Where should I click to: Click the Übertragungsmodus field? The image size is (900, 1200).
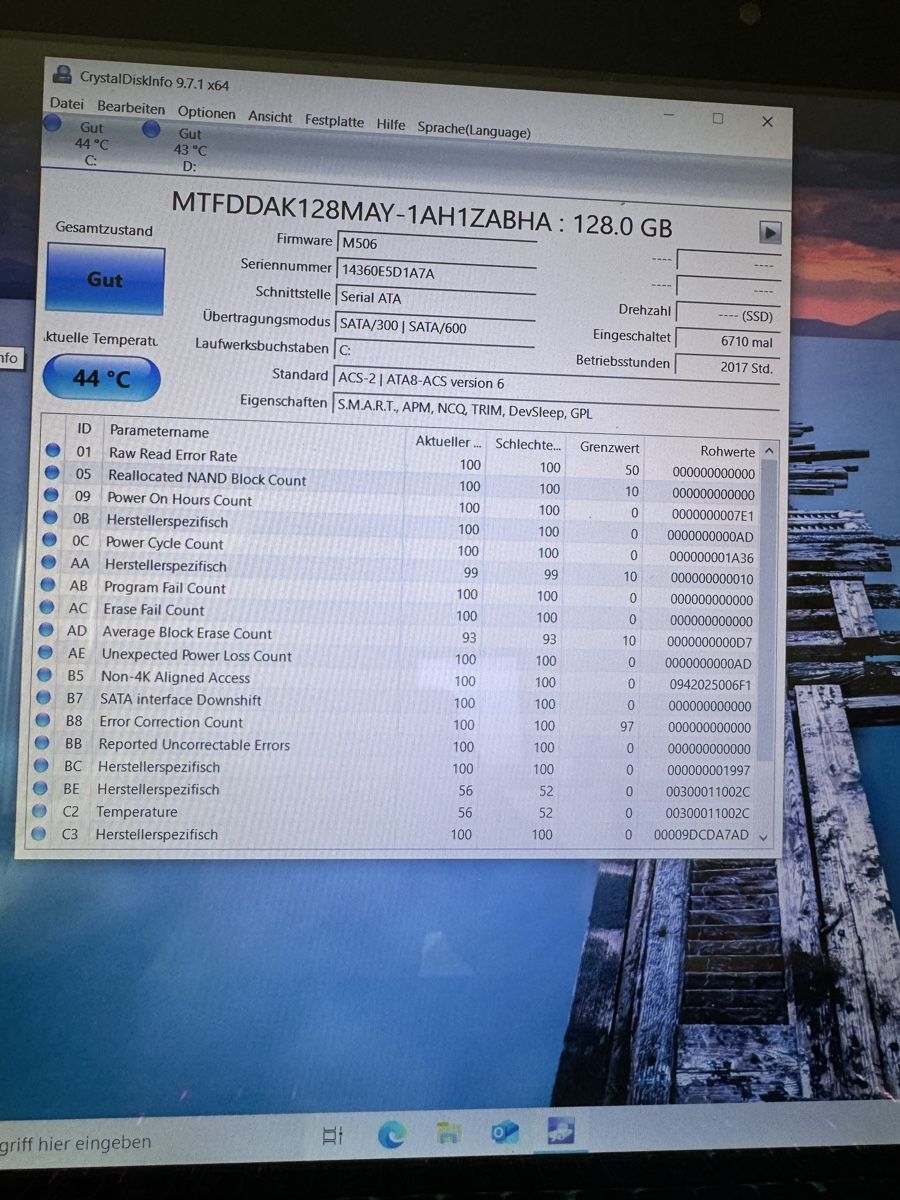(x=435, y=327)
